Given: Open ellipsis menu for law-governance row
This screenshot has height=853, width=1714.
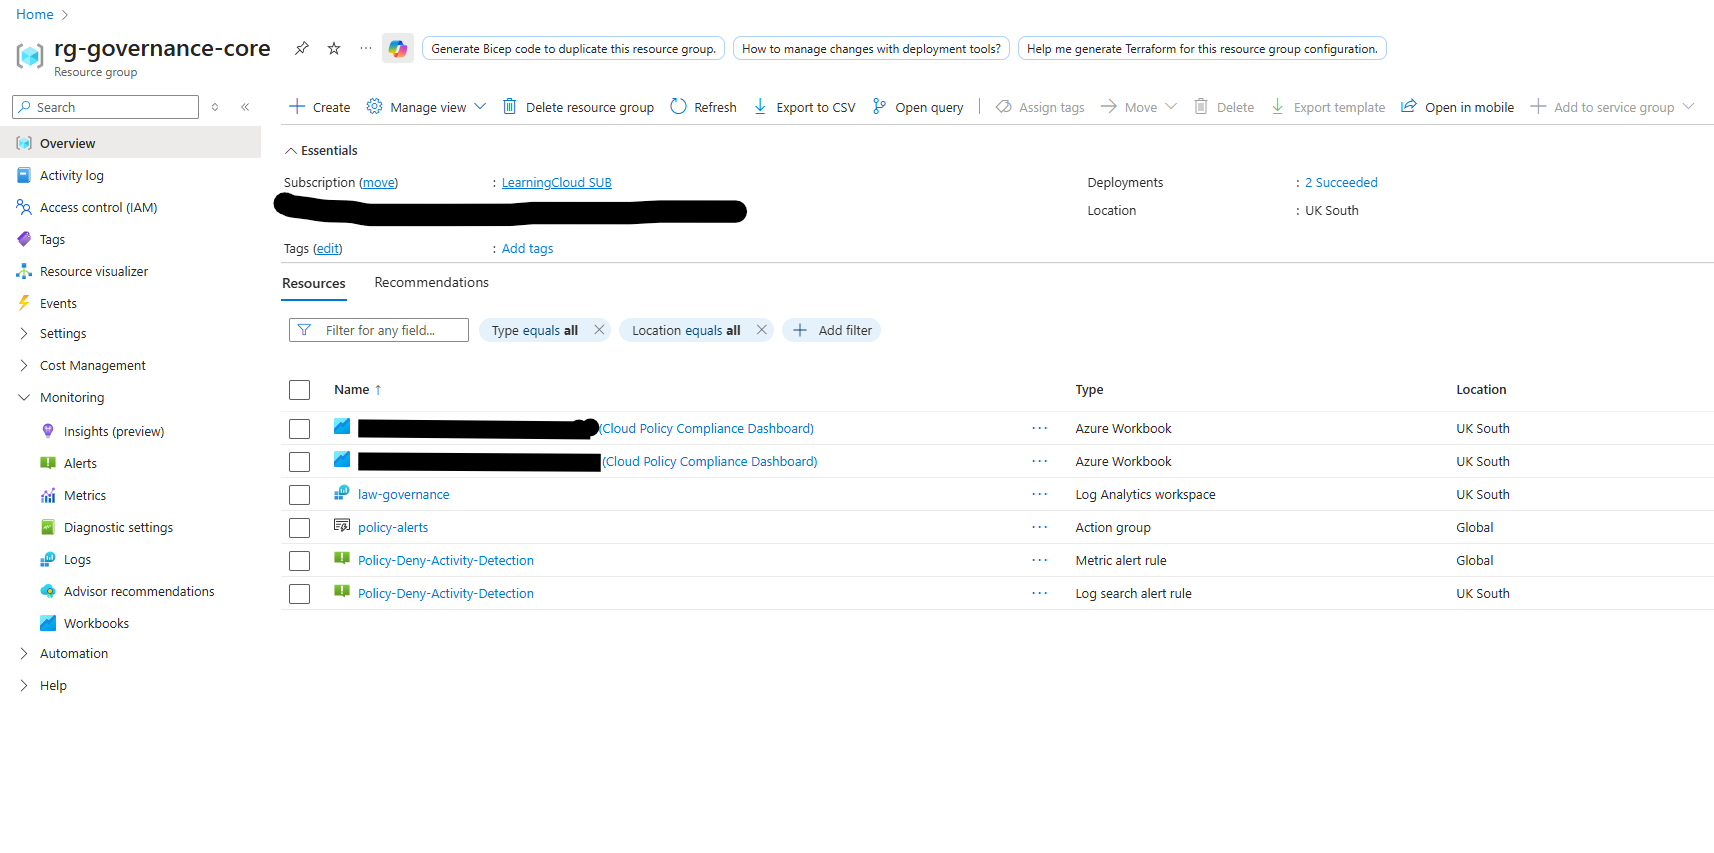Looking at the screenshot, I should click(1040, 494).
